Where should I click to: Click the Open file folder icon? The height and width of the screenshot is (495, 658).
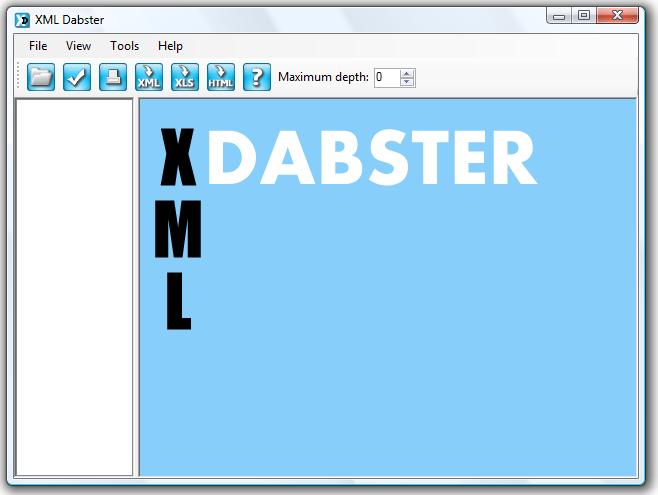(x=41, y=77)
